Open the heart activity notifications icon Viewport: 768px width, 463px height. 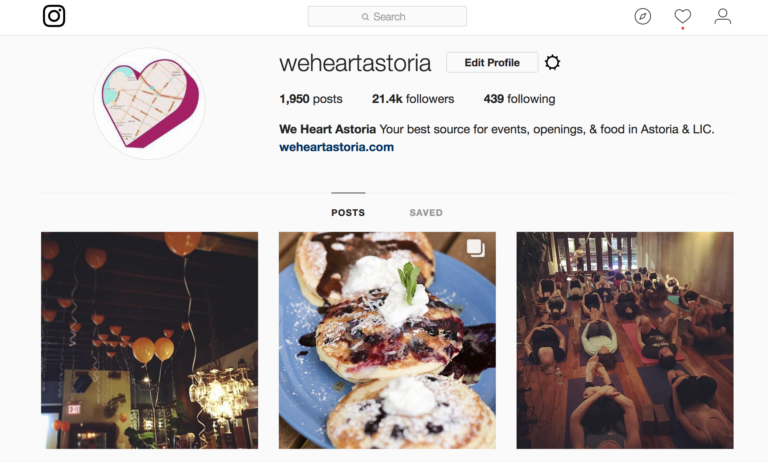tap(683, 16)
